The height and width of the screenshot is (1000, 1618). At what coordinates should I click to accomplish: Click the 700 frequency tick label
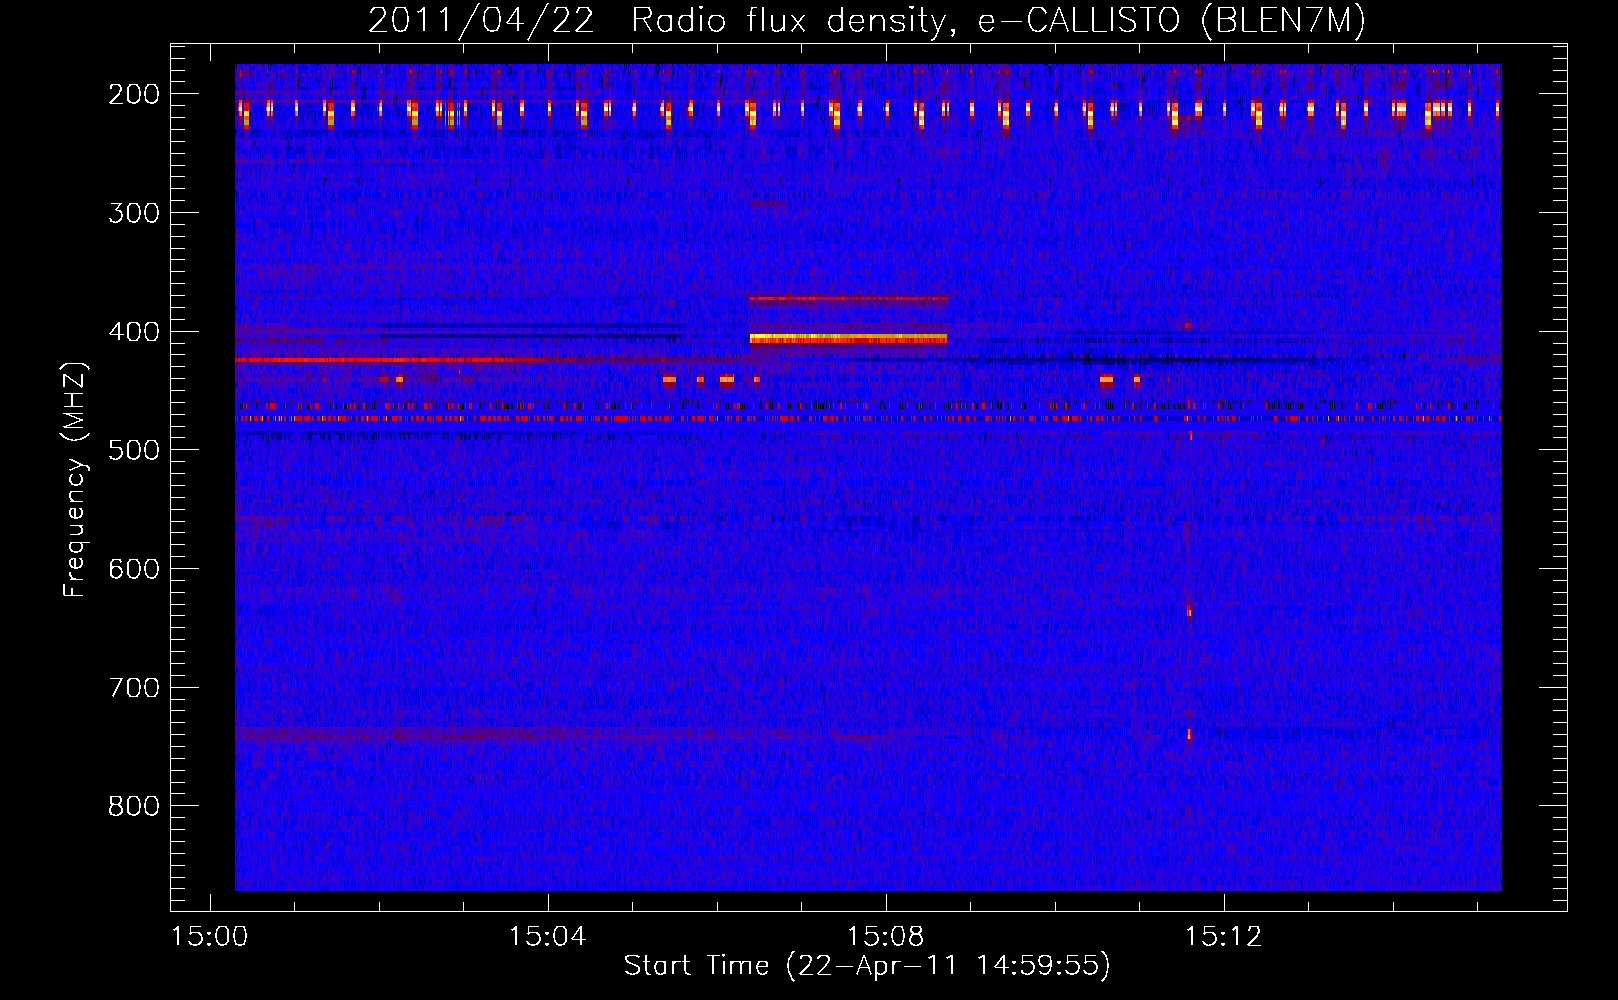134,688
